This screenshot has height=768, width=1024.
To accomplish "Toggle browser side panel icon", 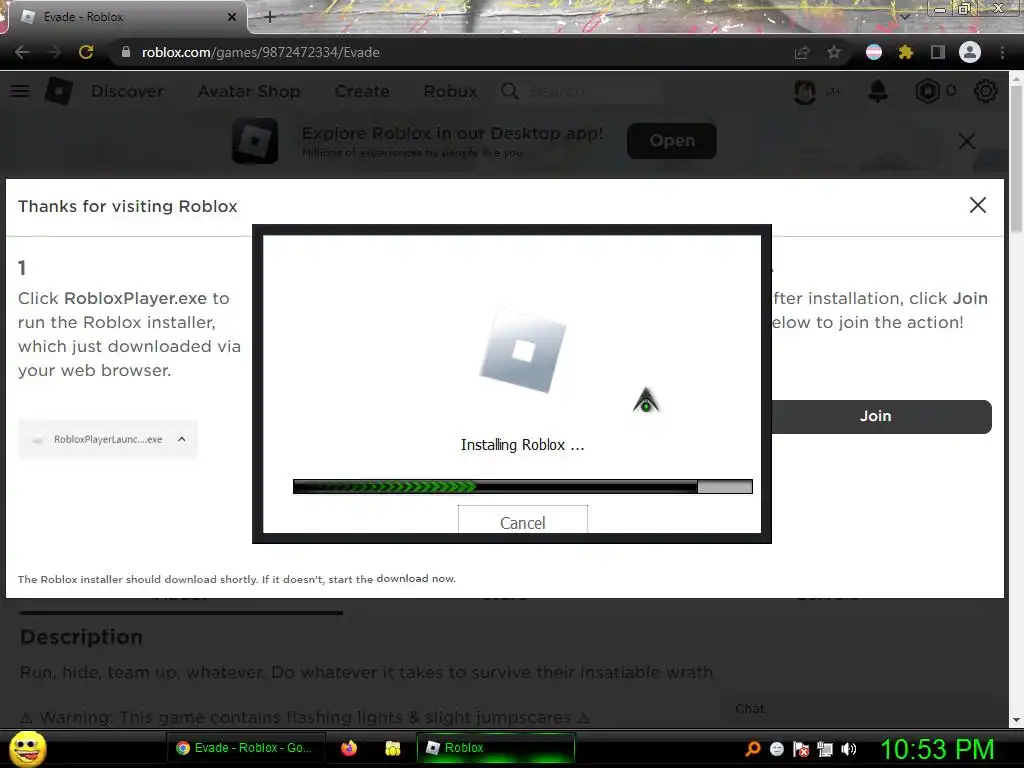I will click(938, 52).
